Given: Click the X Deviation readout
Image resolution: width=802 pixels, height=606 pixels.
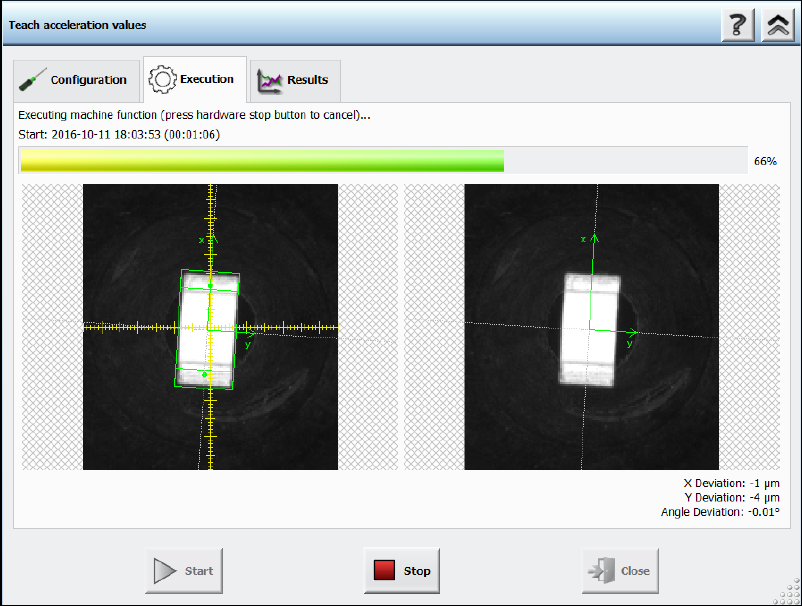Looking at the screenshot, I should pyautogui.click(x=730, y=482).
